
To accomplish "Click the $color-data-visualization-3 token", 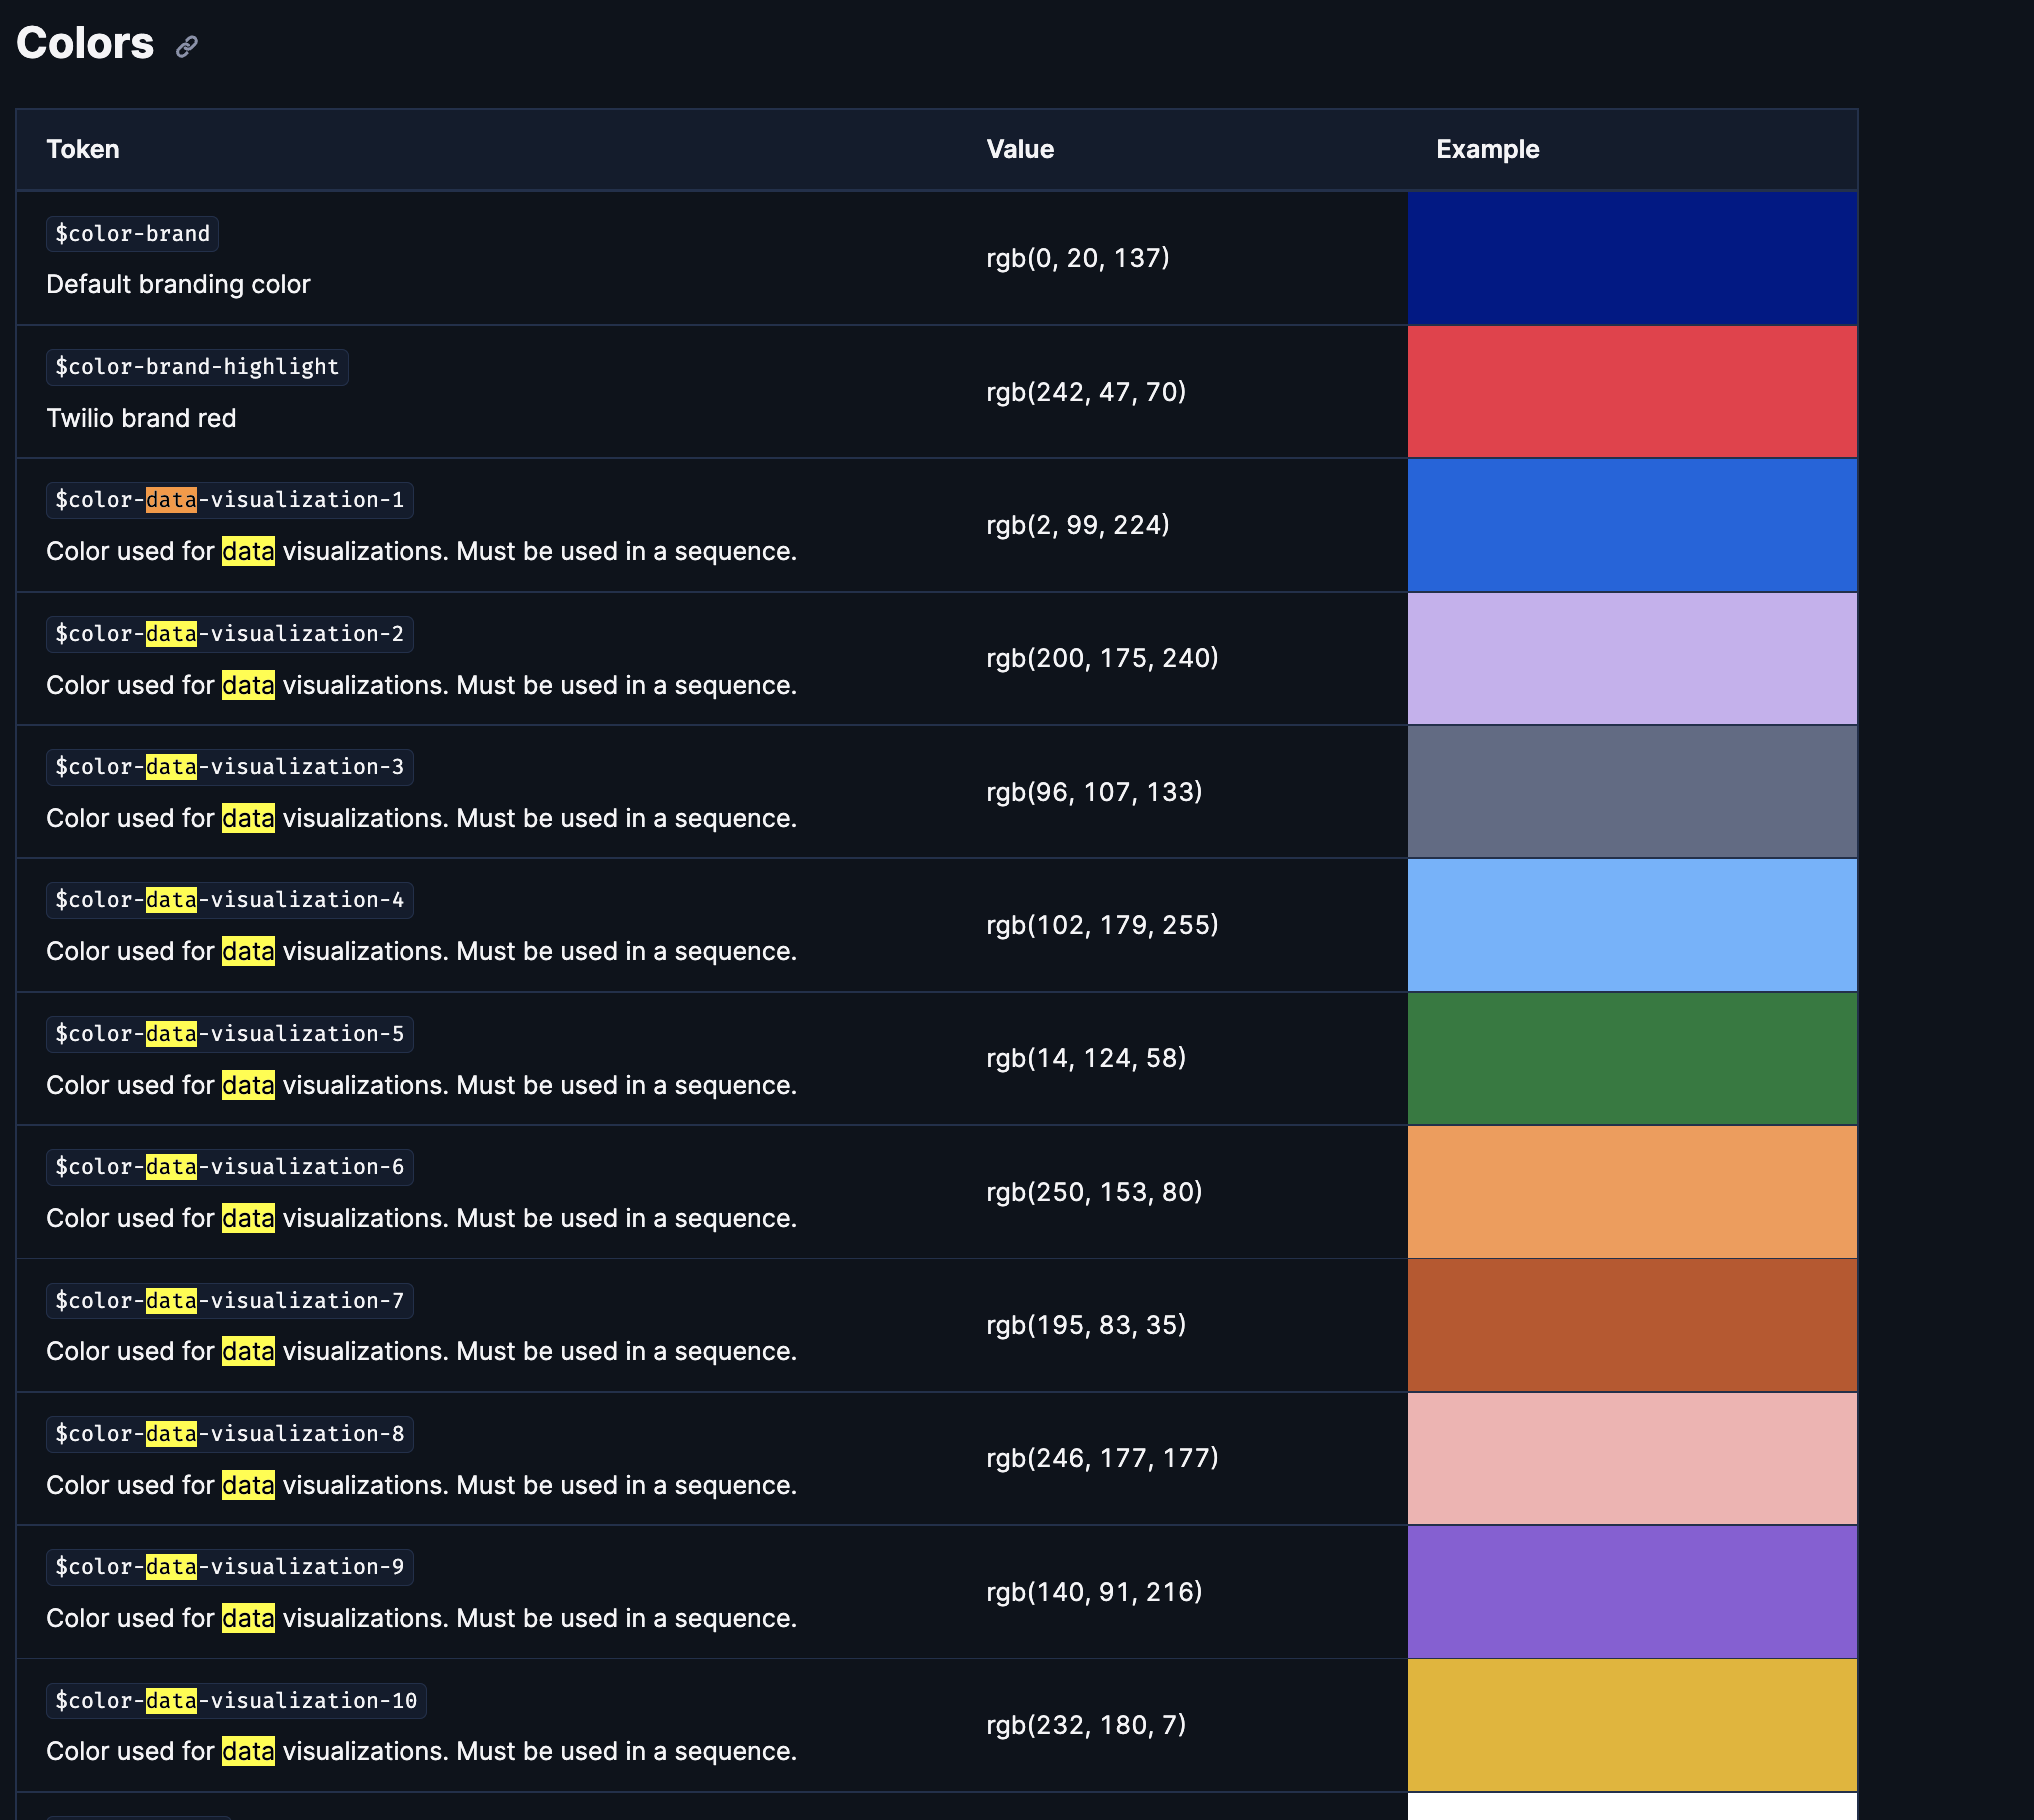I will click(230, 767).
